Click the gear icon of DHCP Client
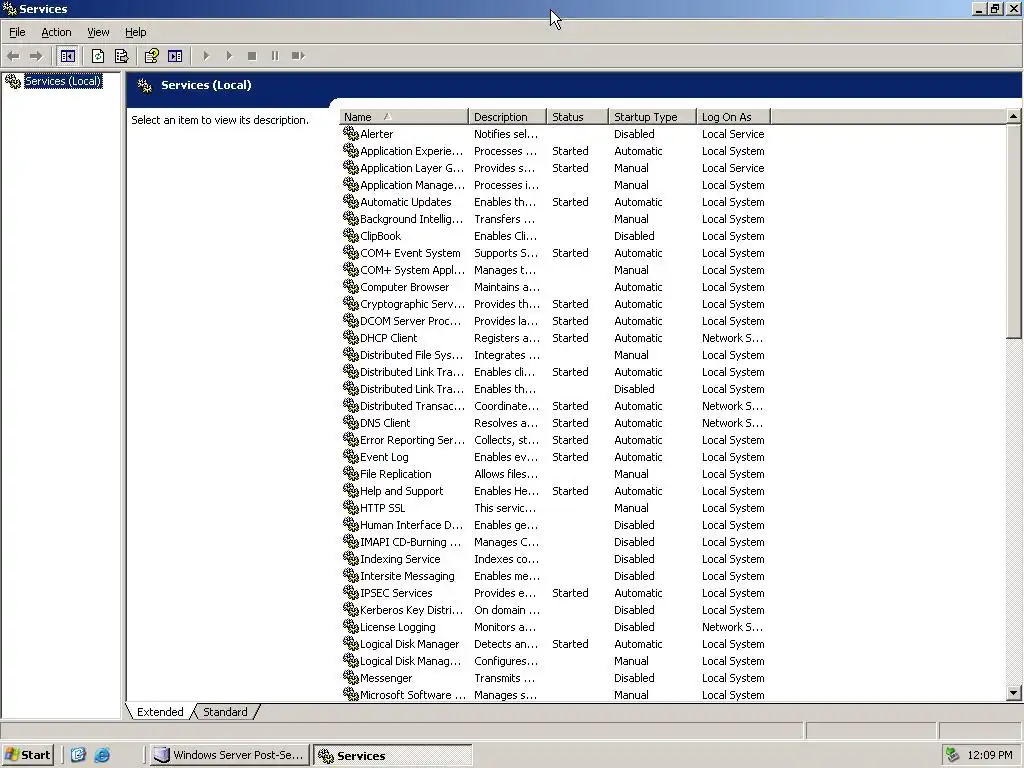This screenshot has width=1024, height=768. tap(351, 337)
